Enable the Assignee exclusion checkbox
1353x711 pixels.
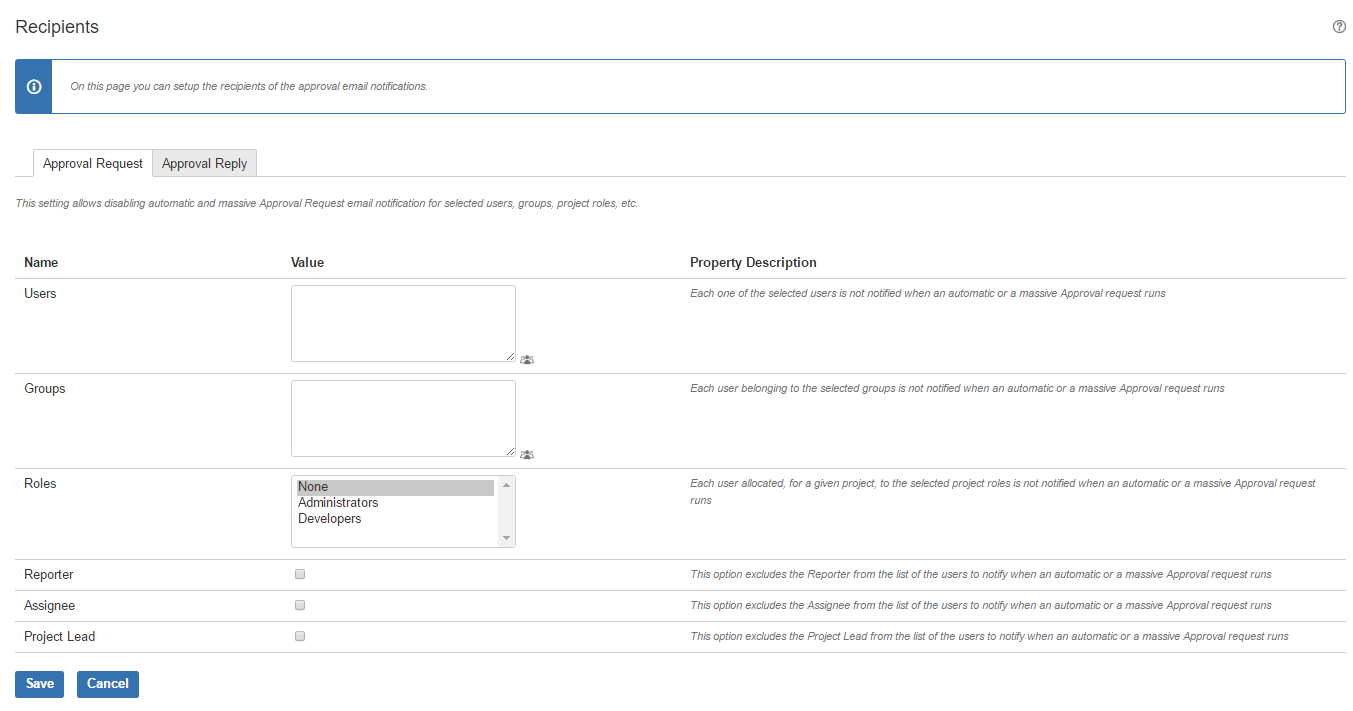point(300,605)
